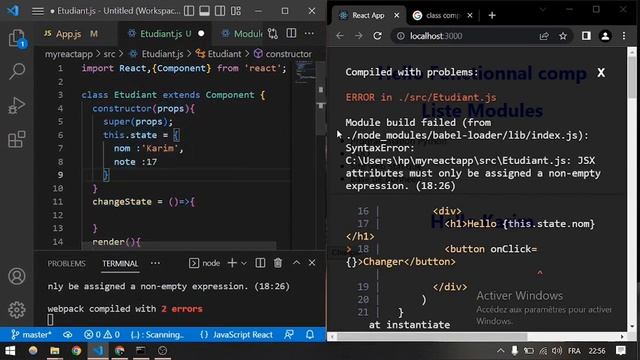Select Etudiant.js in the breadcrumb
This screenshot has height=360, width=640.
tap(162, 54)
